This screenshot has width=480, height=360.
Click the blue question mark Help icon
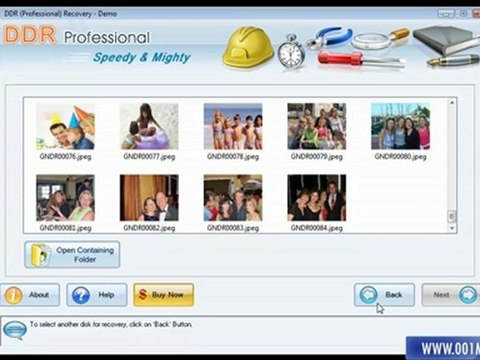(81, 295)
